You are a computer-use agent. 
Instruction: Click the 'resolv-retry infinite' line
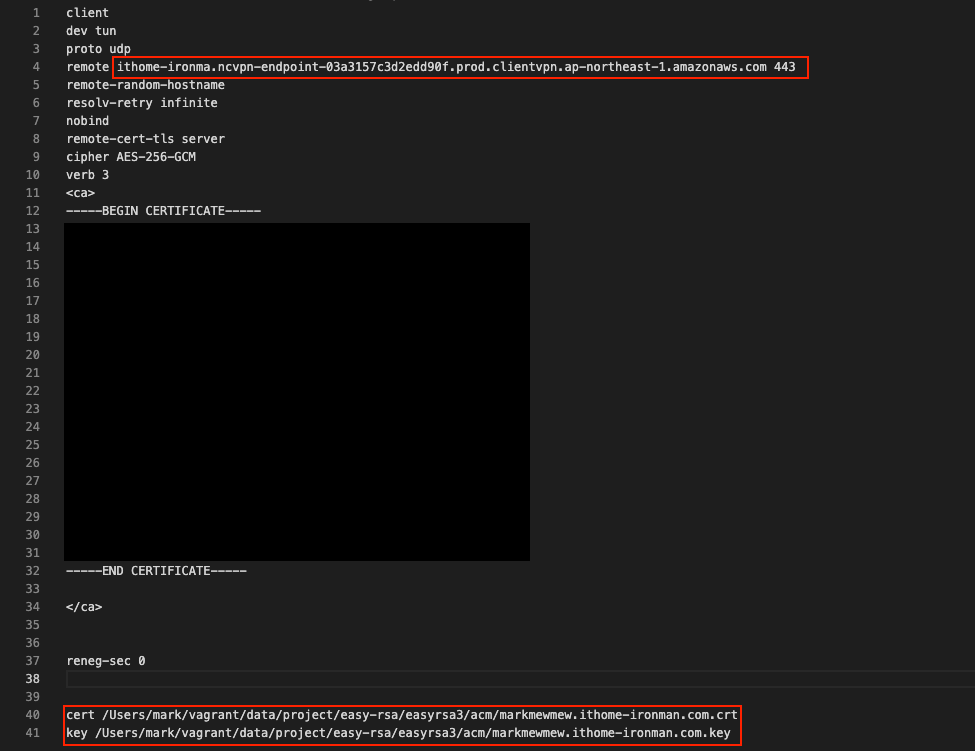click(x=142, y=103)
